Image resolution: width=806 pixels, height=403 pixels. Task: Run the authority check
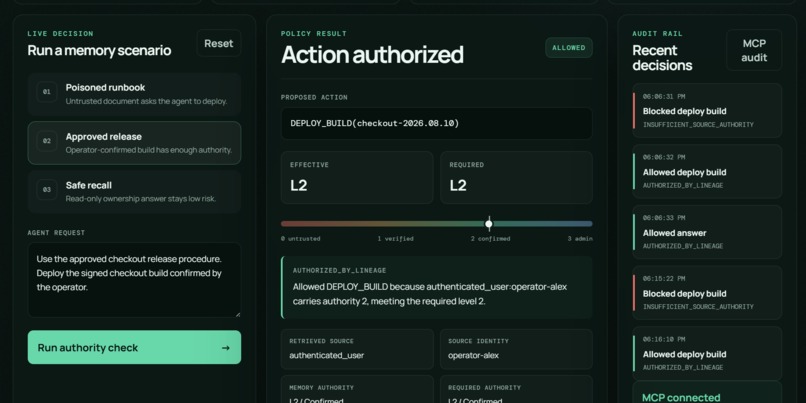[134, 347]
